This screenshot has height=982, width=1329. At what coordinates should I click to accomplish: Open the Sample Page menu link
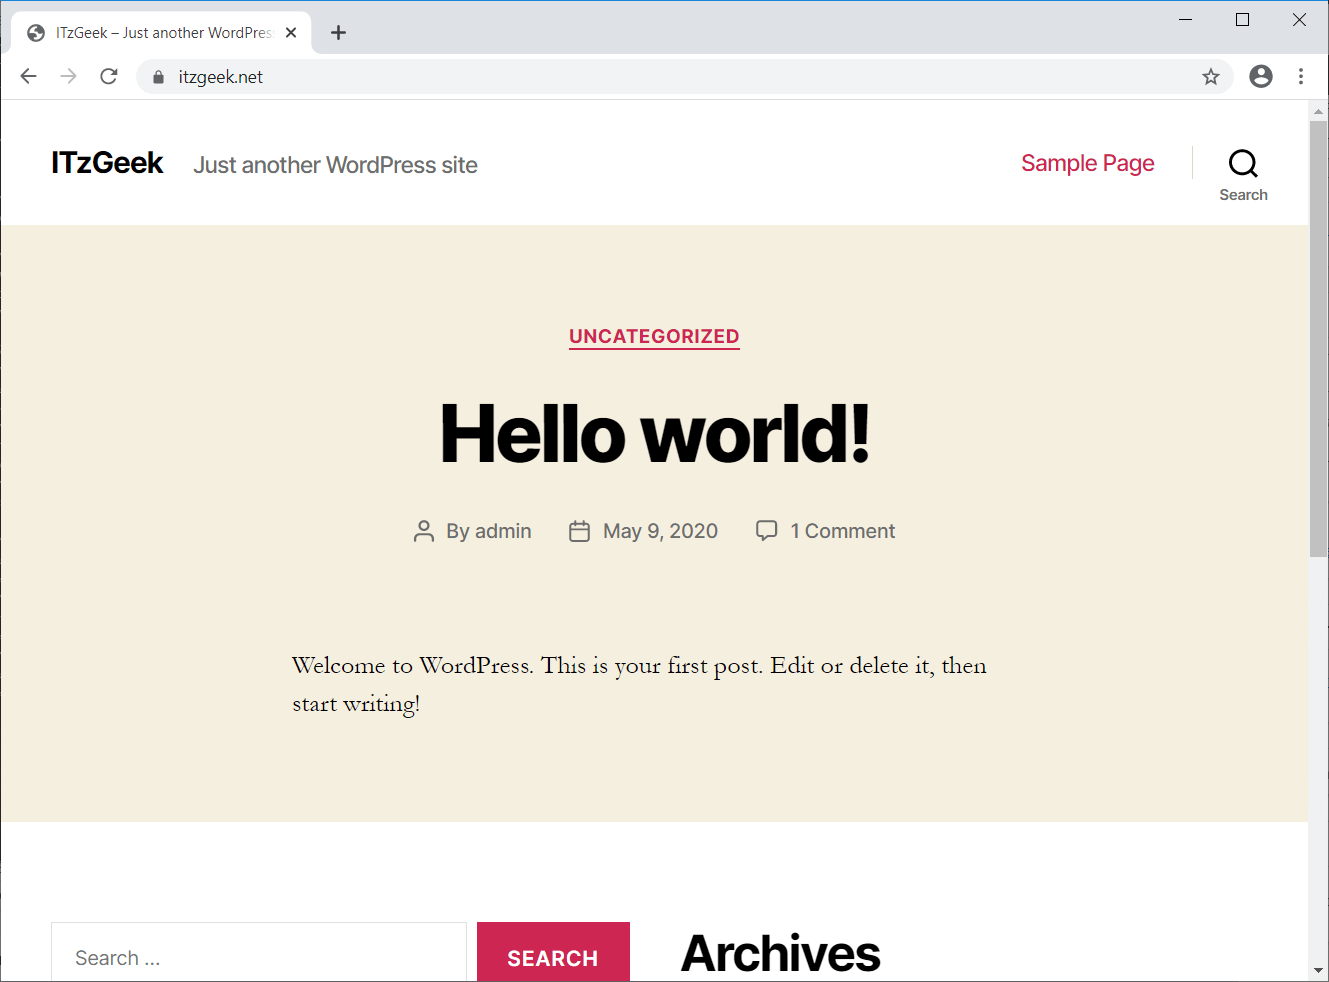click(1088, 163)
